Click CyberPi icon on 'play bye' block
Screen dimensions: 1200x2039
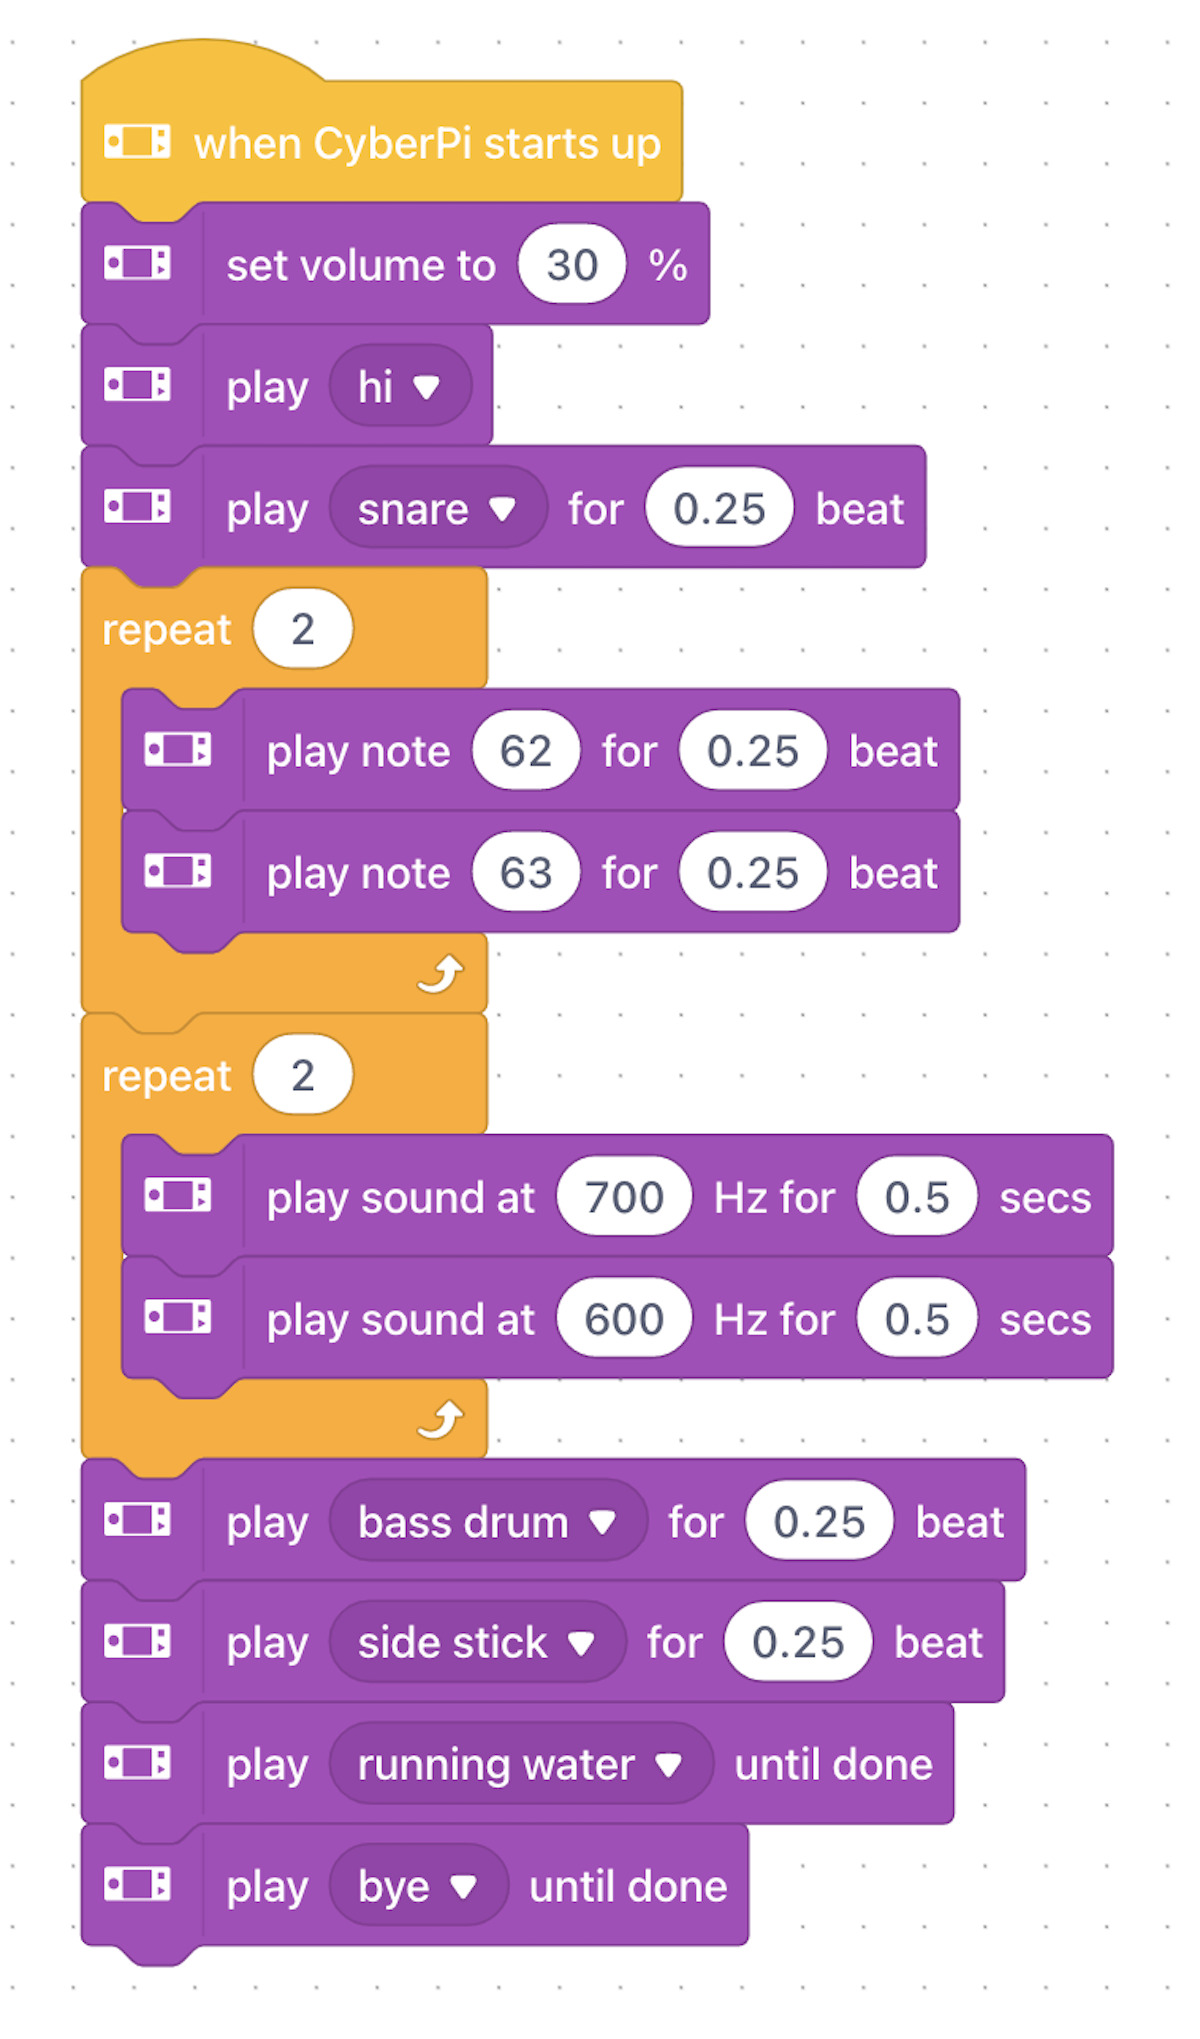pyautogui.click(x=137, y=1885)
